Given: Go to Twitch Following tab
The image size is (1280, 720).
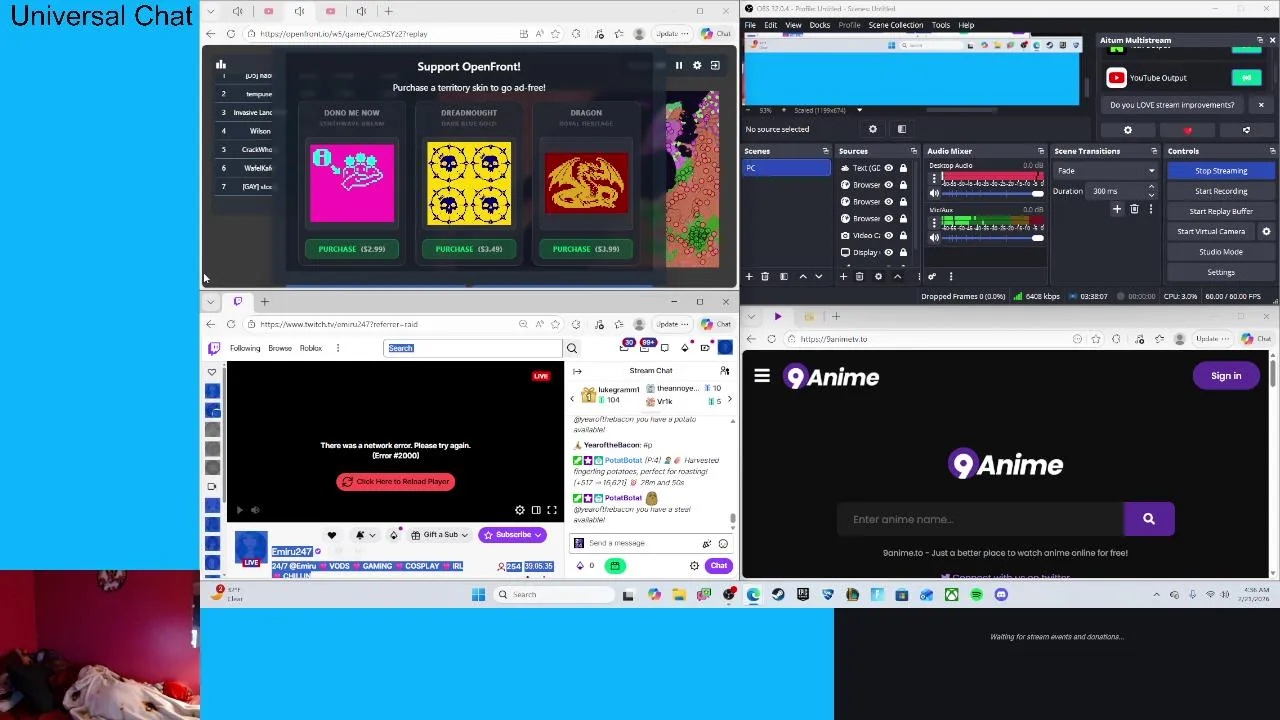Looking at the screenshot, I should (x=245, y=348).
